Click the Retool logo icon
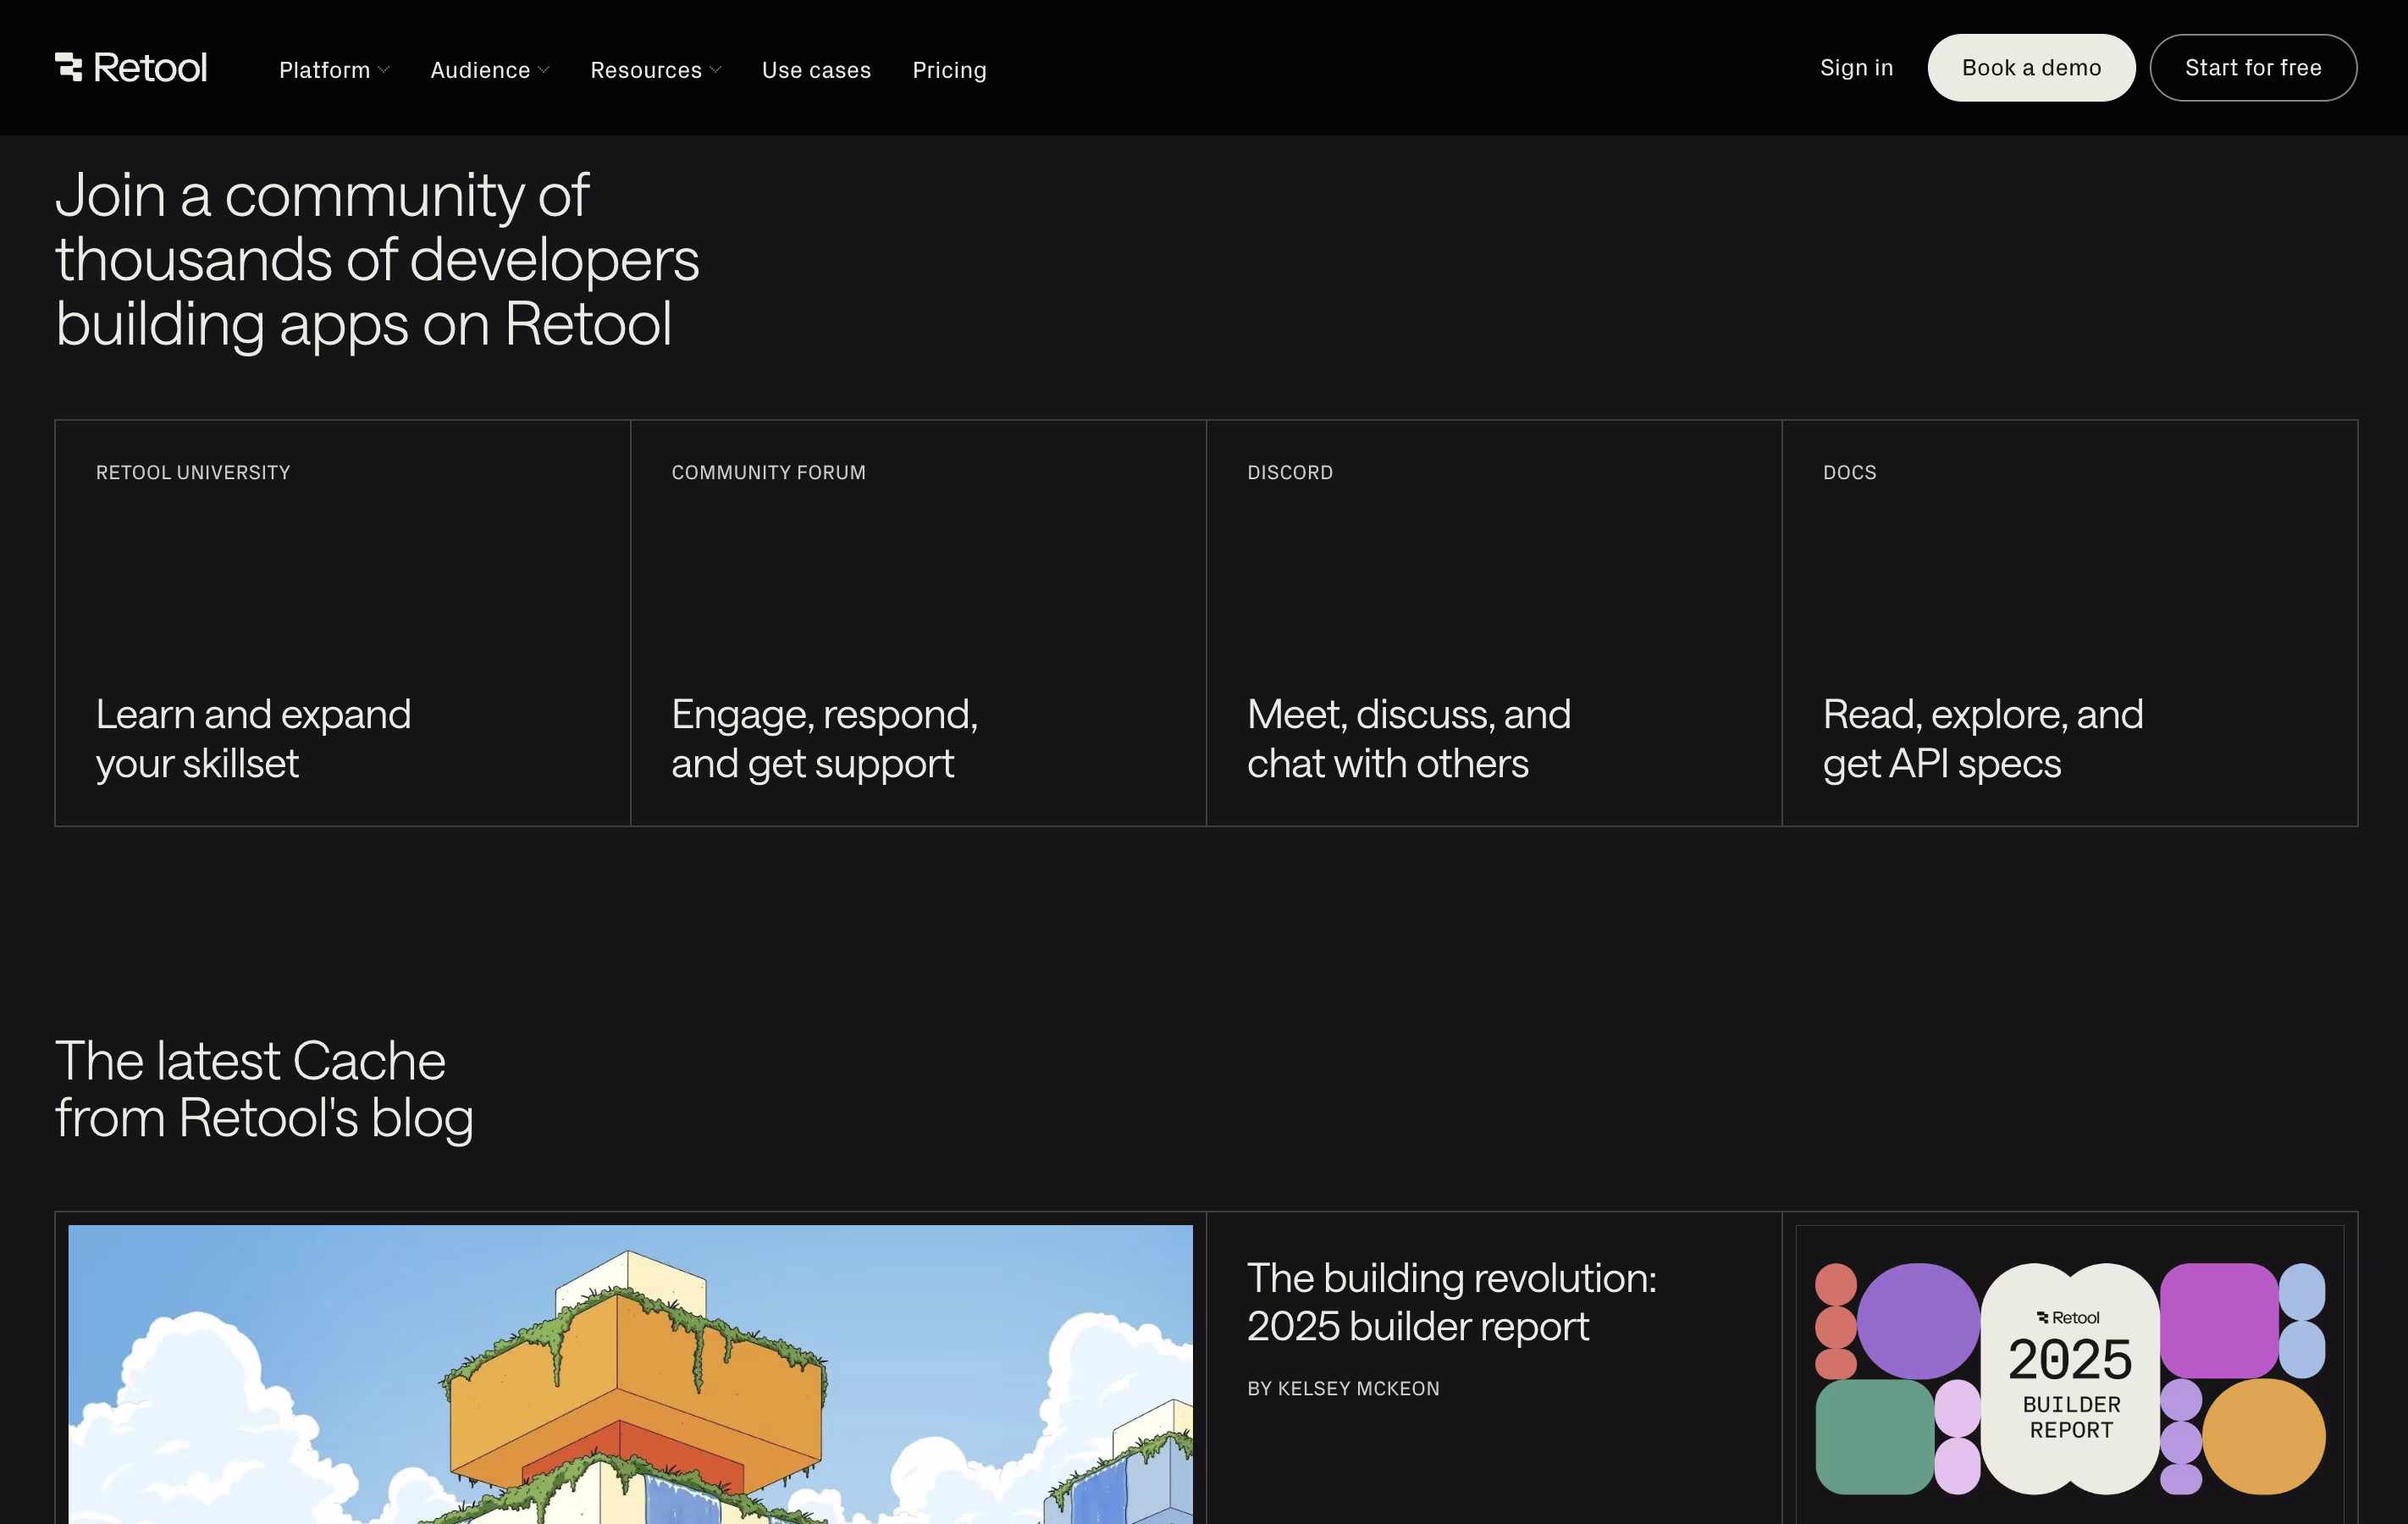Screen dimensions: 2408x1524 69,67
